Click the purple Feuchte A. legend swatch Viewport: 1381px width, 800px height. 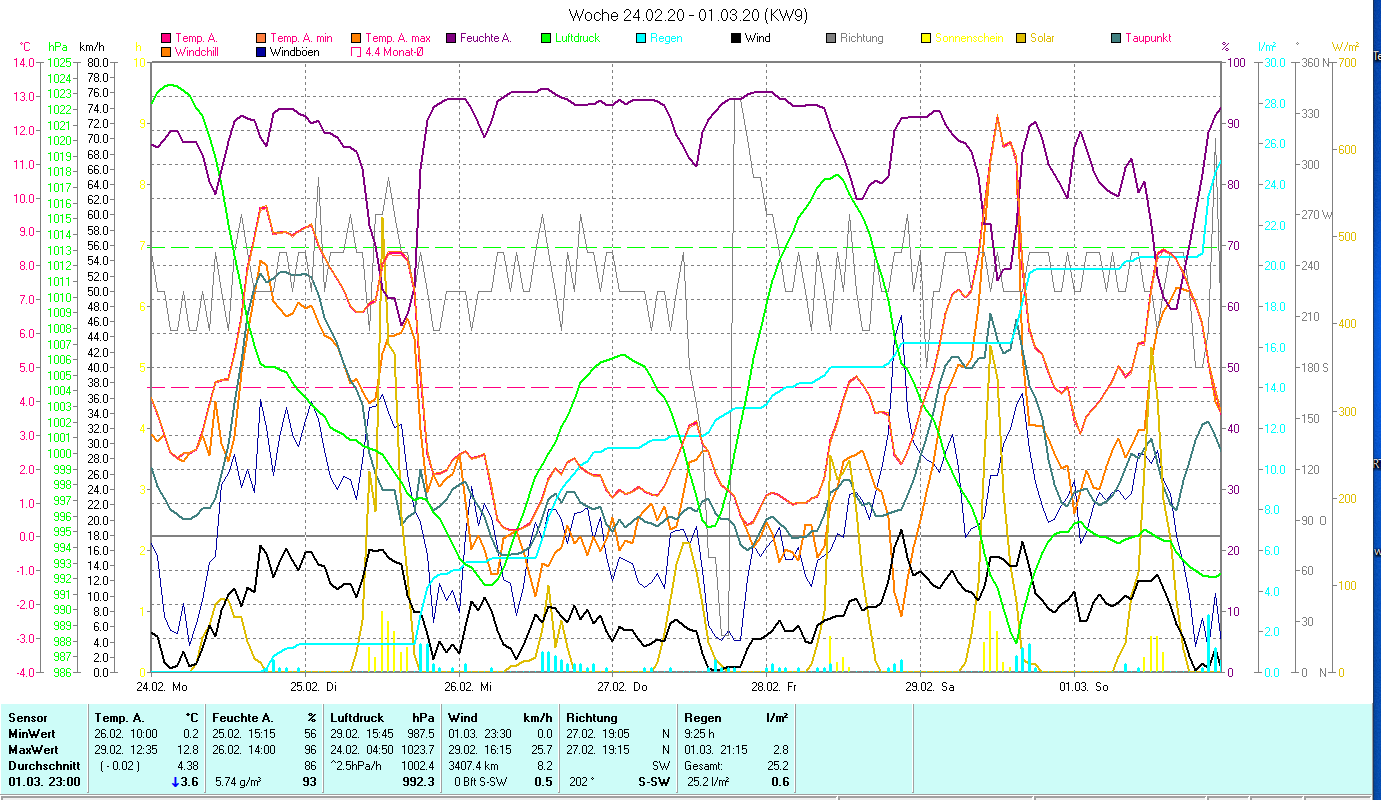coord(451,39)
